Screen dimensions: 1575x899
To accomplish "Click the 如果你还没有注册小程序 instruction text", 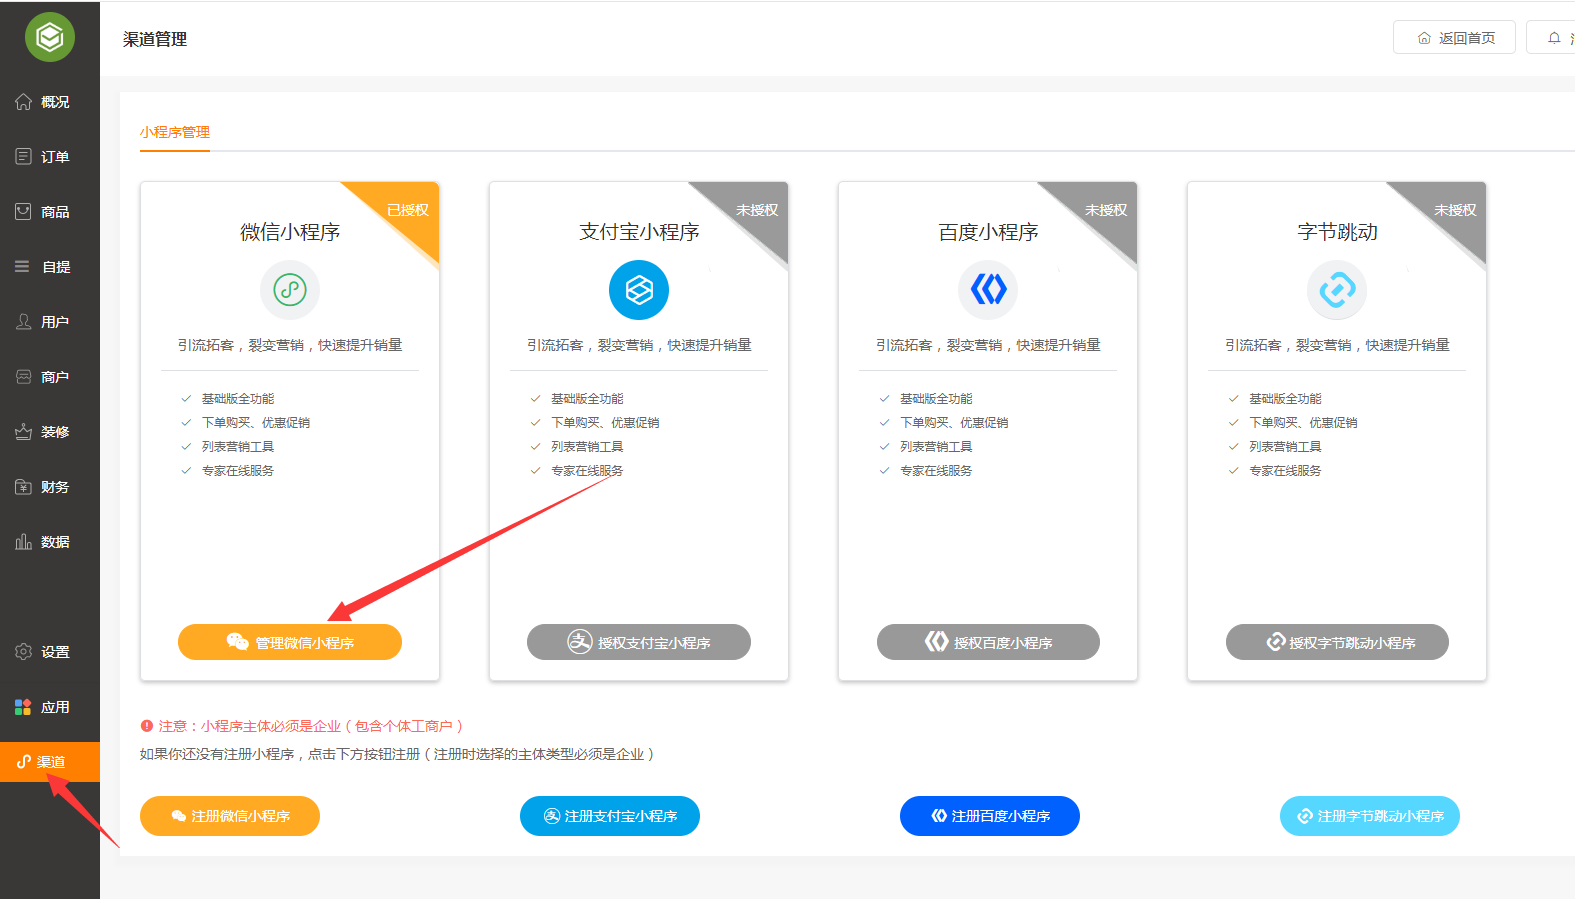I will pyautogui.click(x=397, y=754).
